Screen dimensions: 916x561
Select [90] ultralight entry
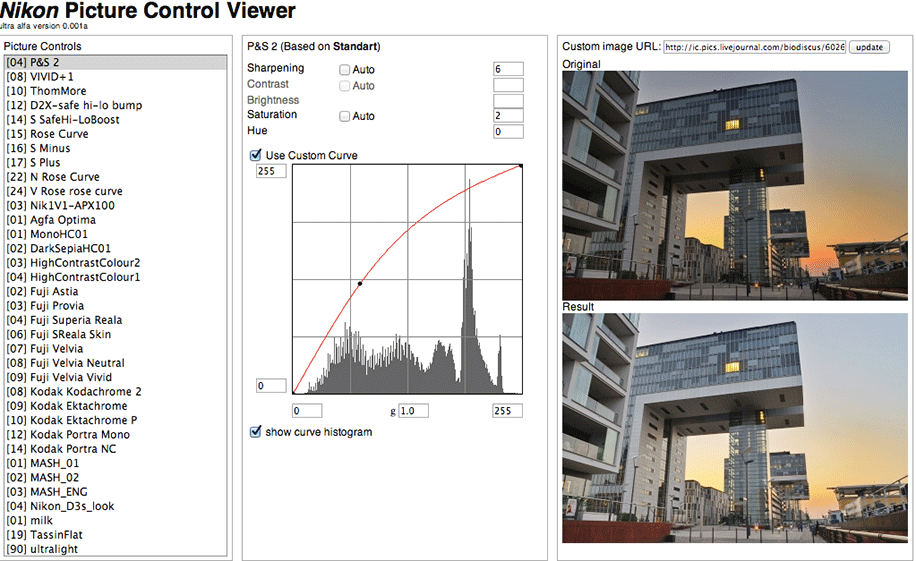pos(116,549)
